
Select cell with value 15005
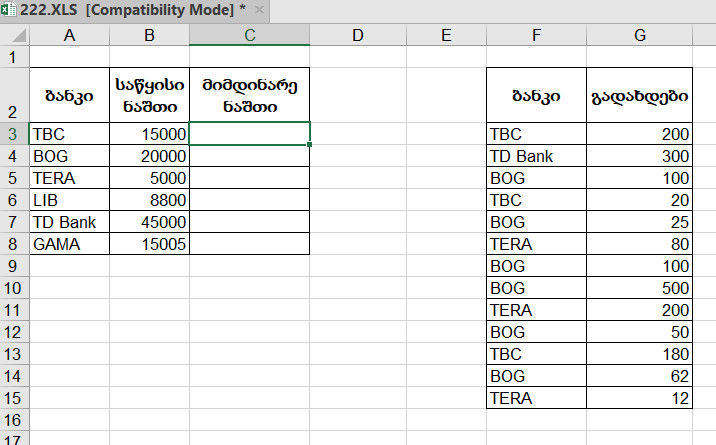coord(149,244)
